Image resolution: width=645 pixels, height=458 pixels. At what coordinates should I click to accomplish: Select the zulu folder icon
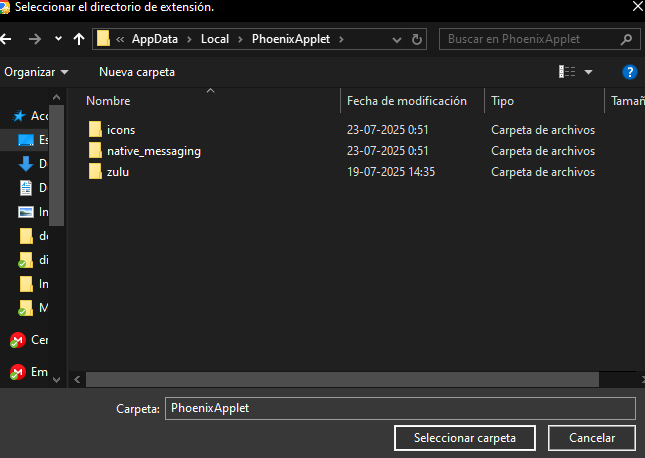pos(96,172)
